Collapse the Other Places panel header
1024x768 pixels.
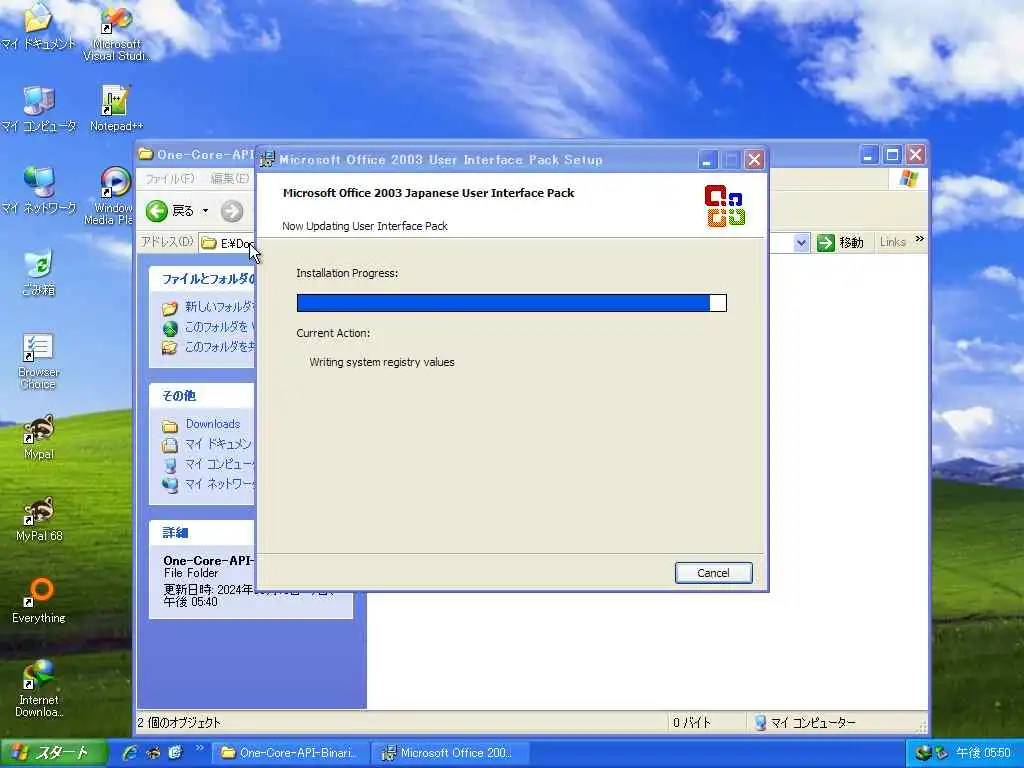pos(201,395)
